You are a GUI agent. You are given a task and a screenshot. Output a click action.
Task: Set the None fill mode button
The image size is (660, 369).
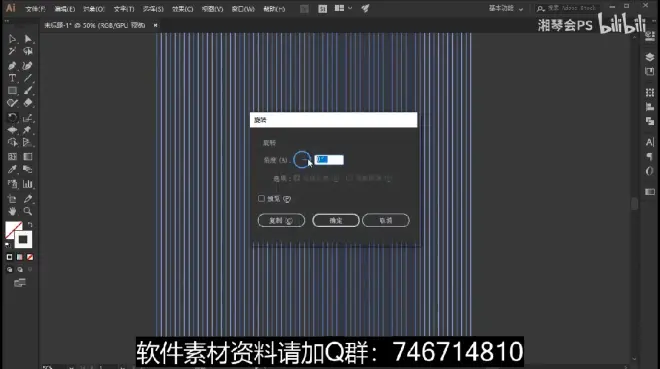tap(30, 257)
